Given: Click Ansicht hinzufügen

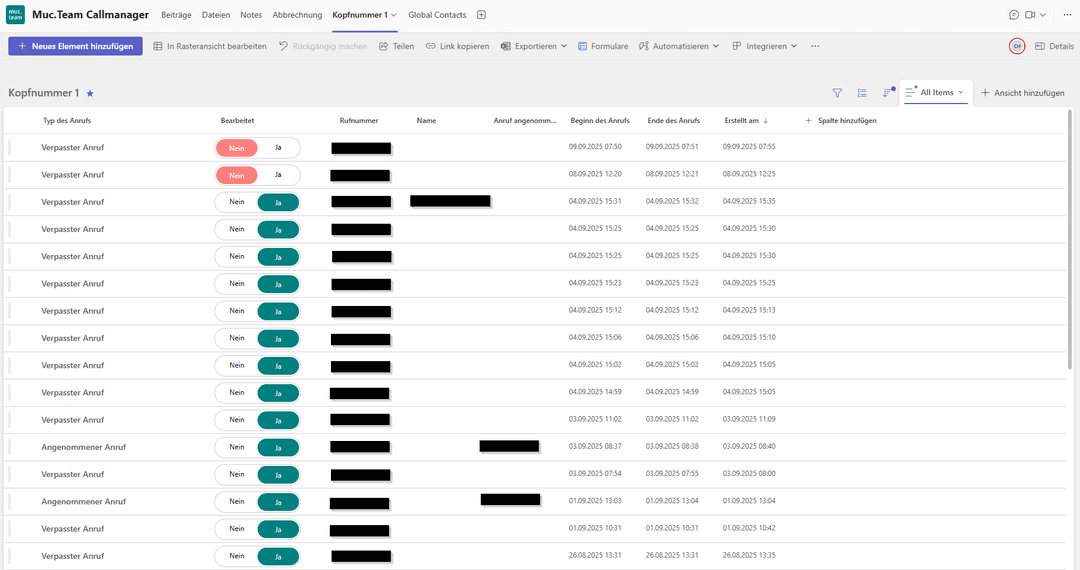Looking at the screenshot, I should click(1022, 93).
